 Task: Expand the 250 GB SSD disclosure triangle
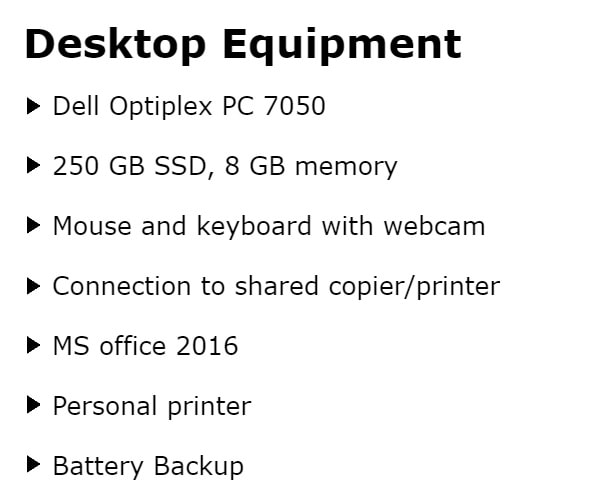pyautogui.click(x=33, y=165)
